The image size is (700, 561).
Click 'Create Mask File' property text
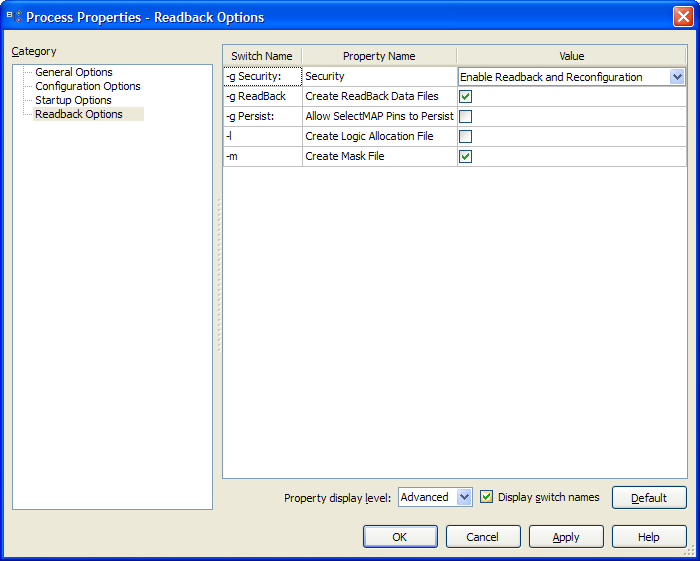click(345, 156)
